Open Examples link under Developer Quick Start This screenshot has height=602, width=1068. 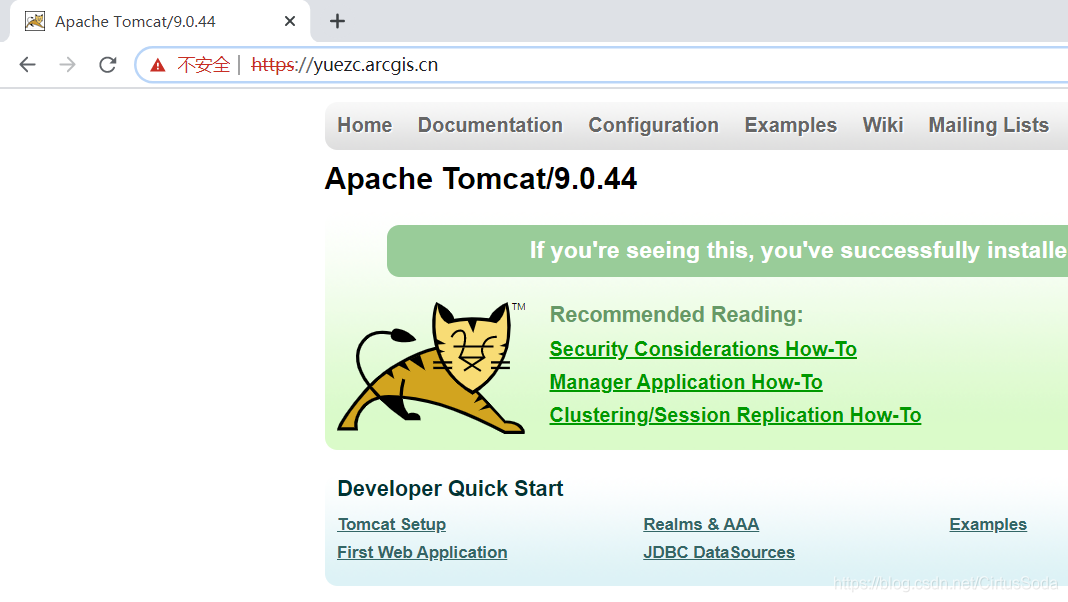(x=988, y=524)
